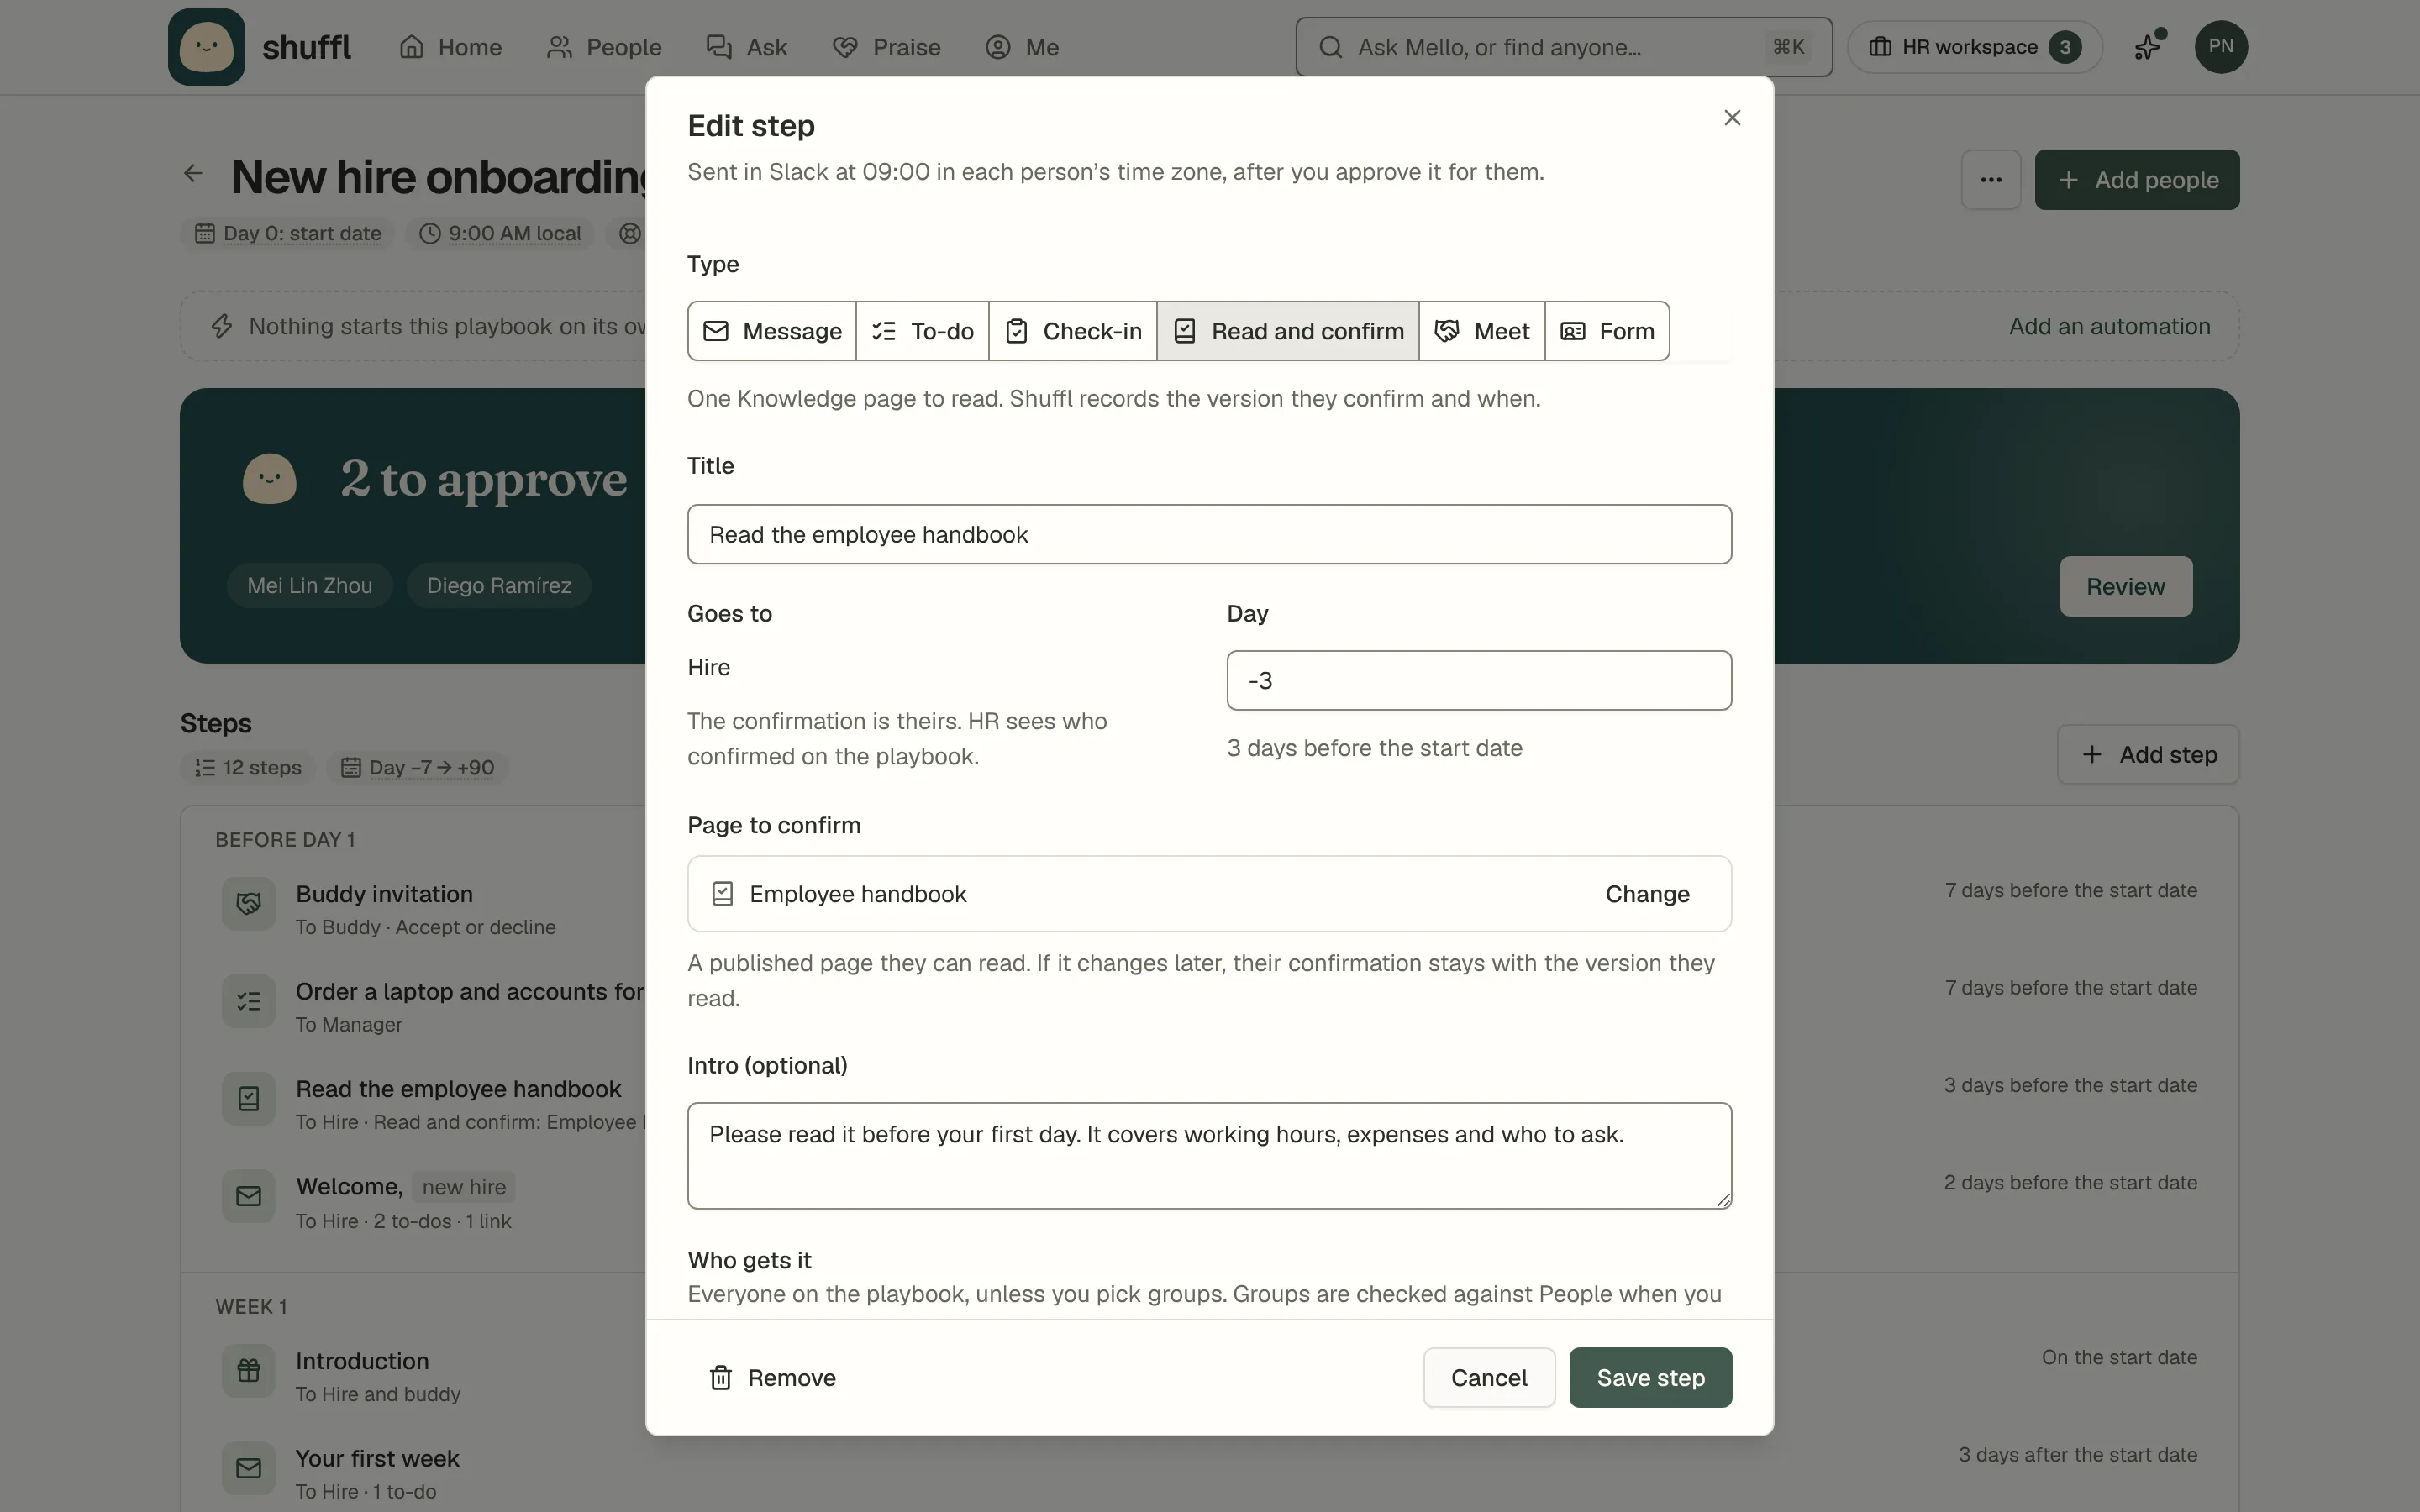Viewport: 2420px width, 1512px height.
Task: Cancel editing the step
Action: [1489, 1377]
